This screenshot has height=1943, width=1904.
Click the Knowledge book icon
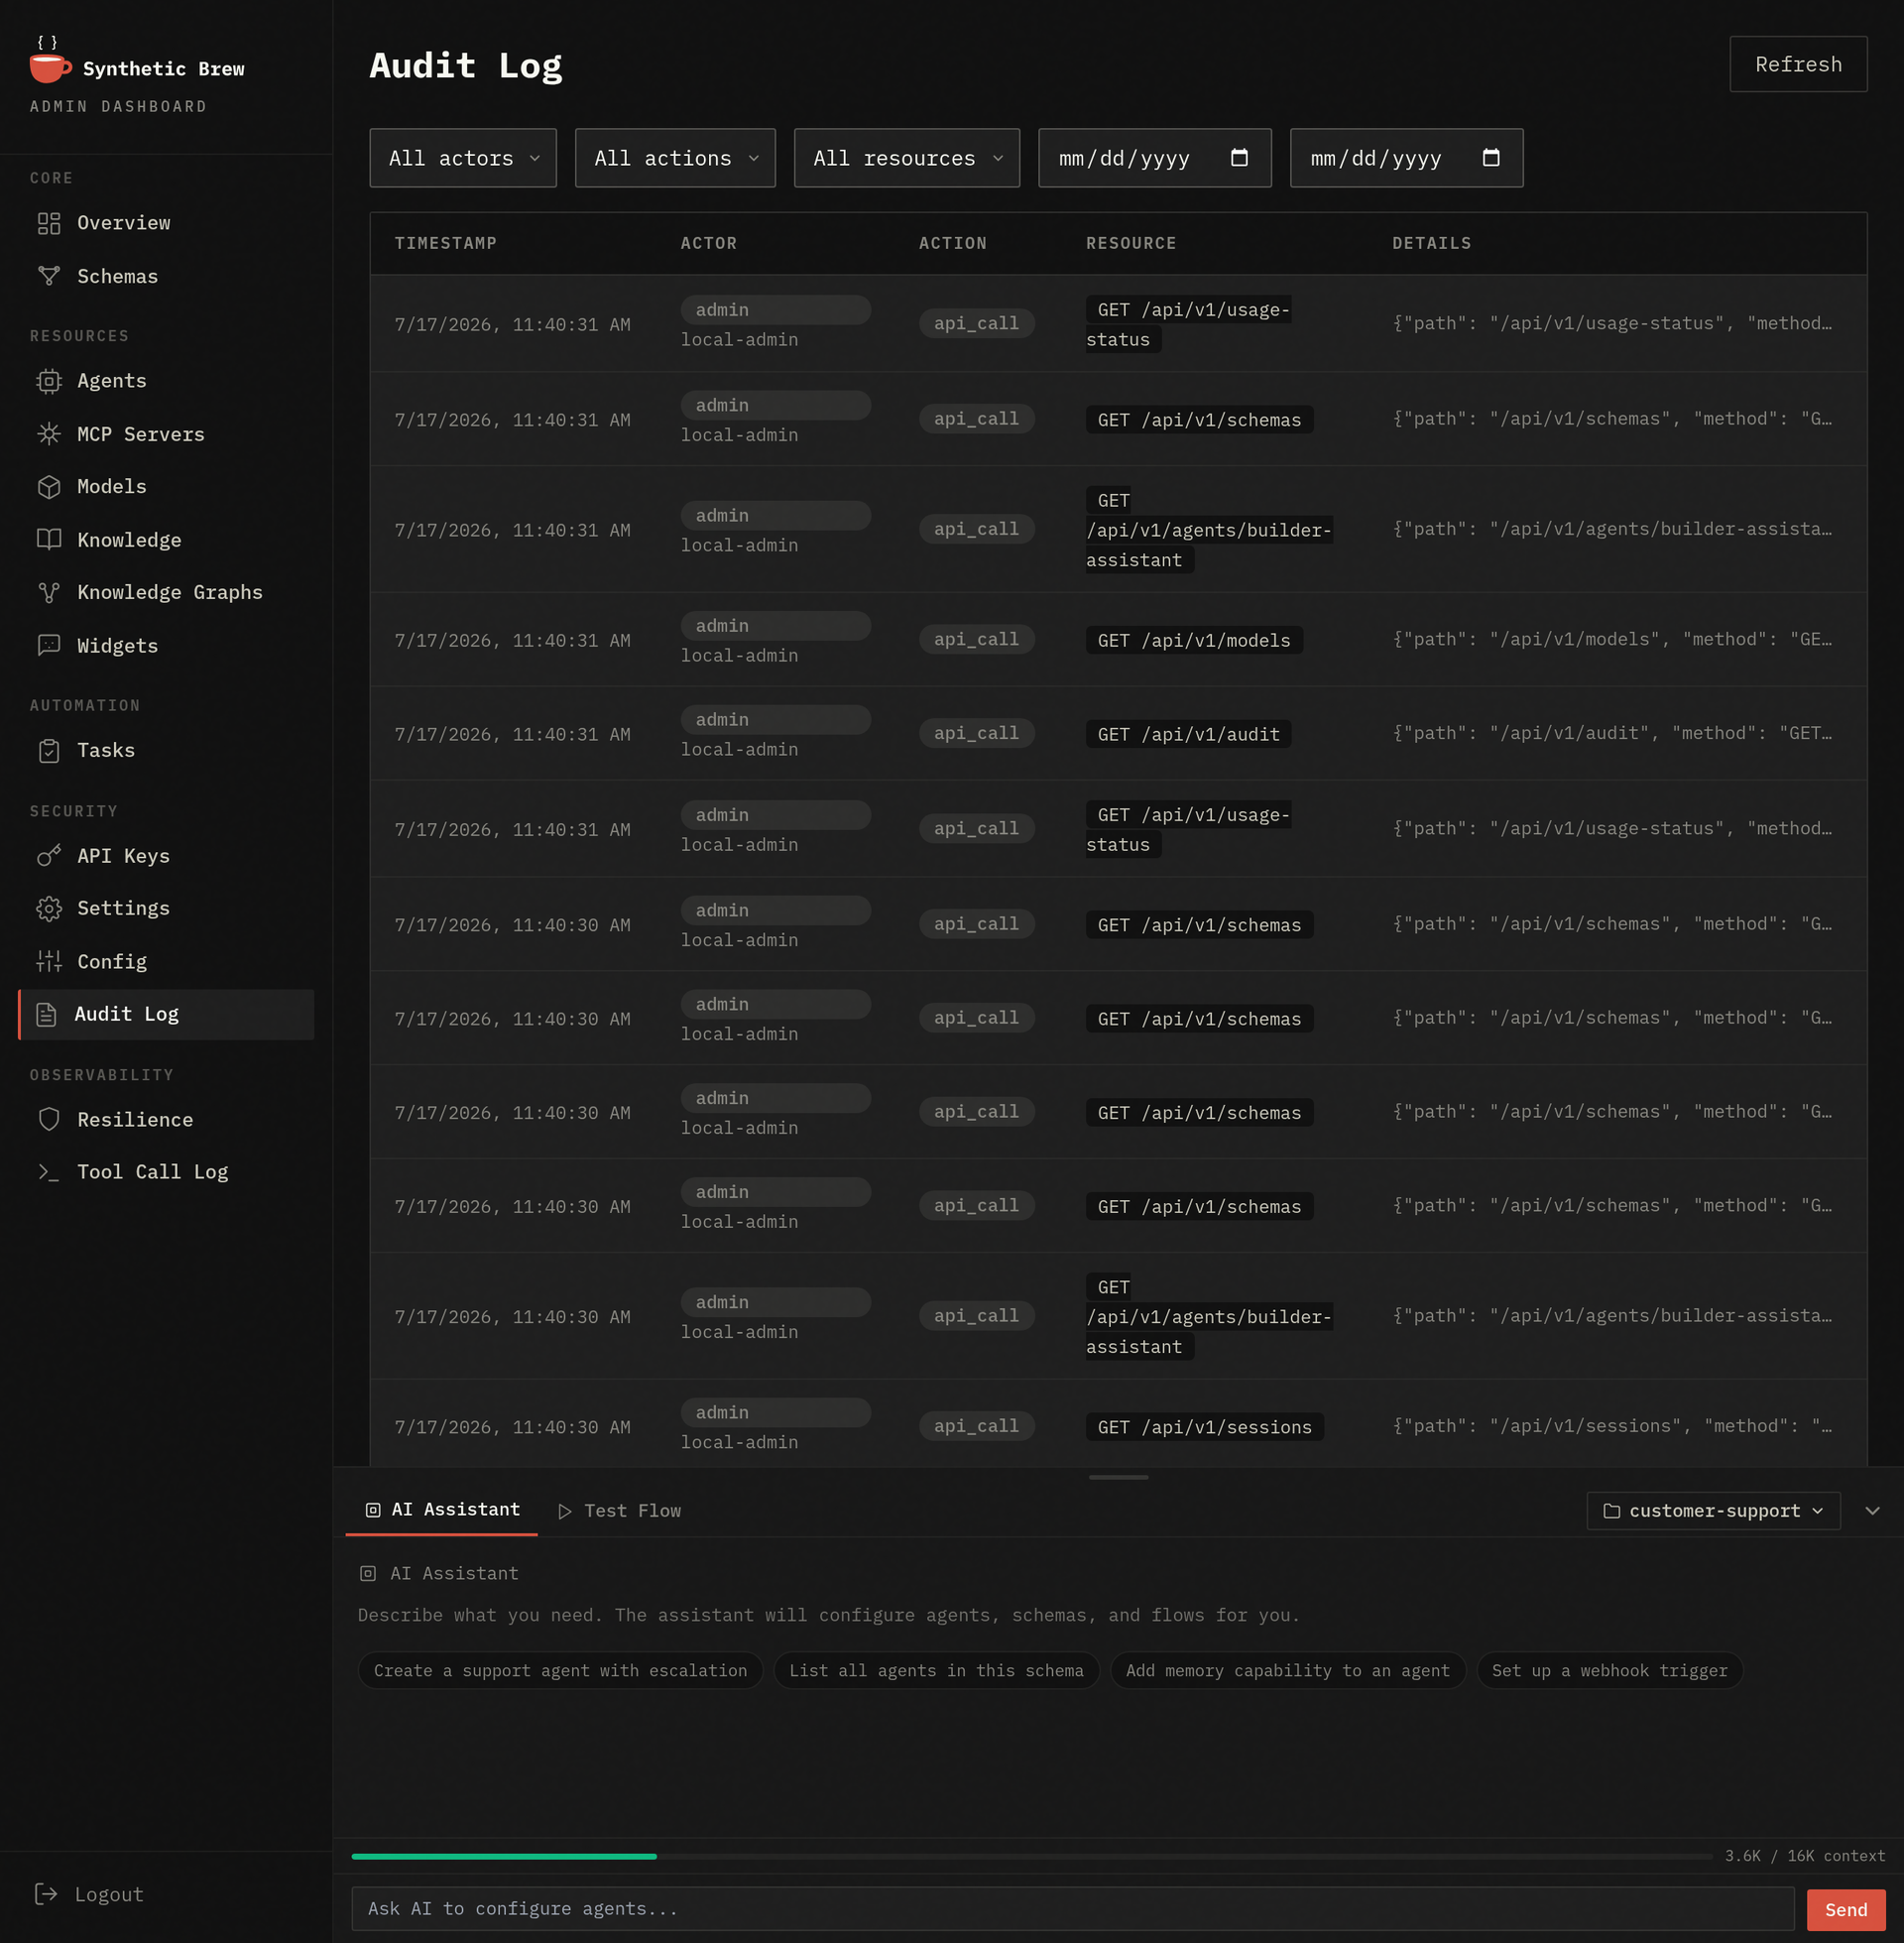(x=49, y=540)
